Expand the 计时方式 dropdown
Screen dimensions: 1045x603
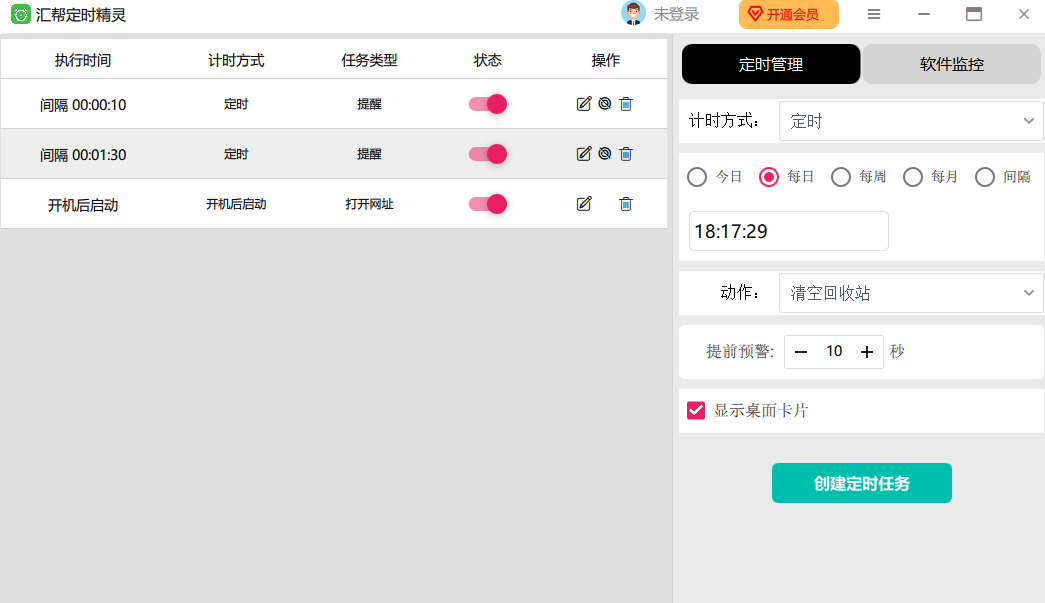[910, 121]
